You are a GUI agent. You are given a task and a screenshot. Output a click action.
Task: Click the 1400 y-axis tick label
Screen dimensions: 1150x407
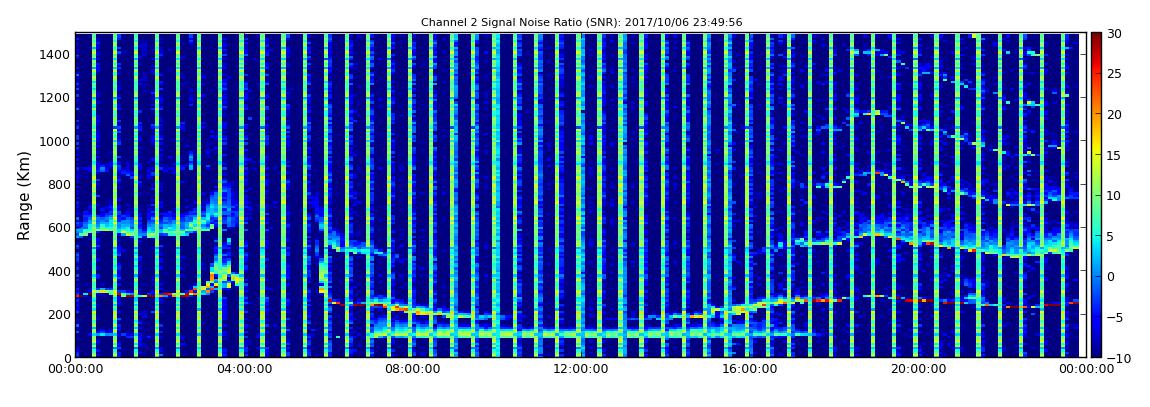point(56,55)
